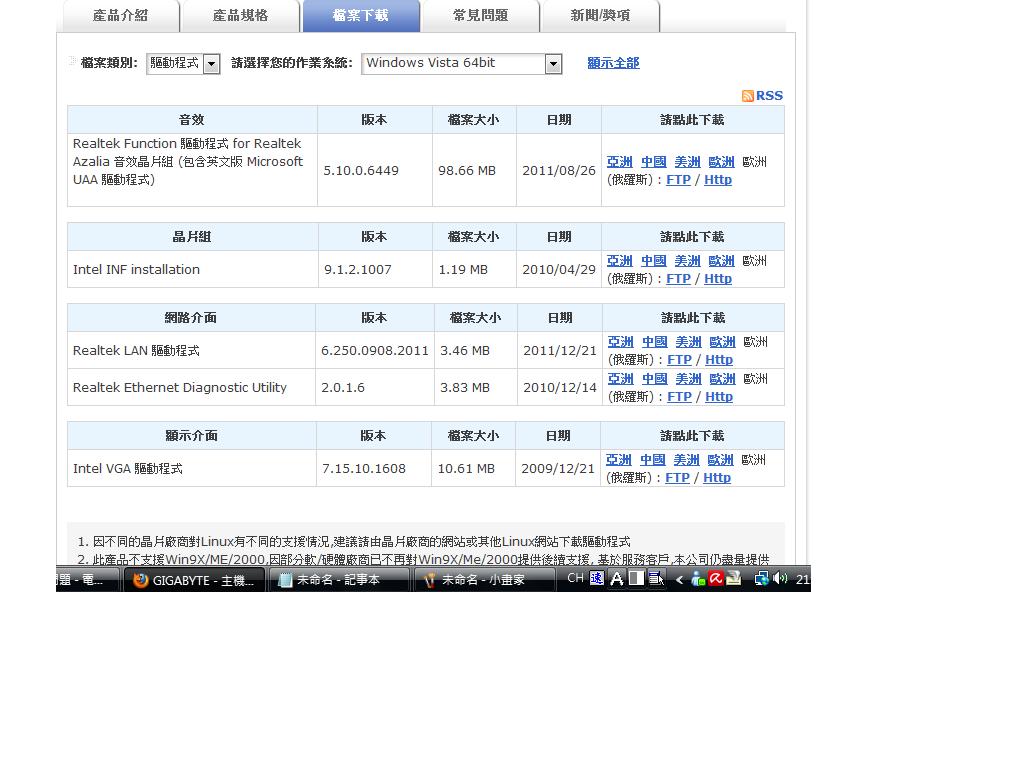
Task: Click 亞洲 link for Realtek Azalia audio driver
Action: point(620,161)
